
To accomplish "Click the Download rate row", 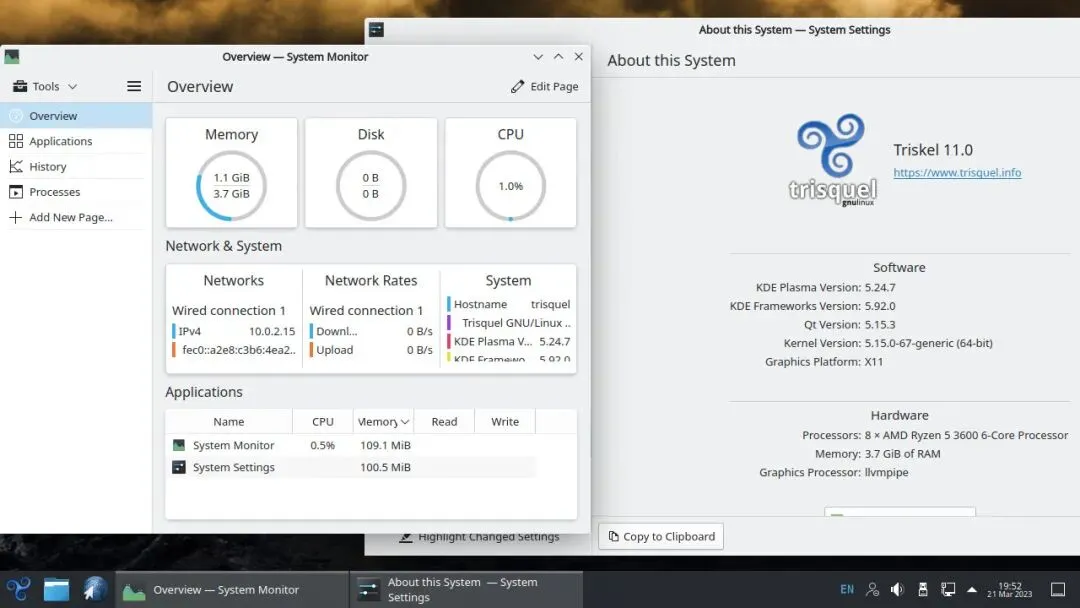I will 372,331.
